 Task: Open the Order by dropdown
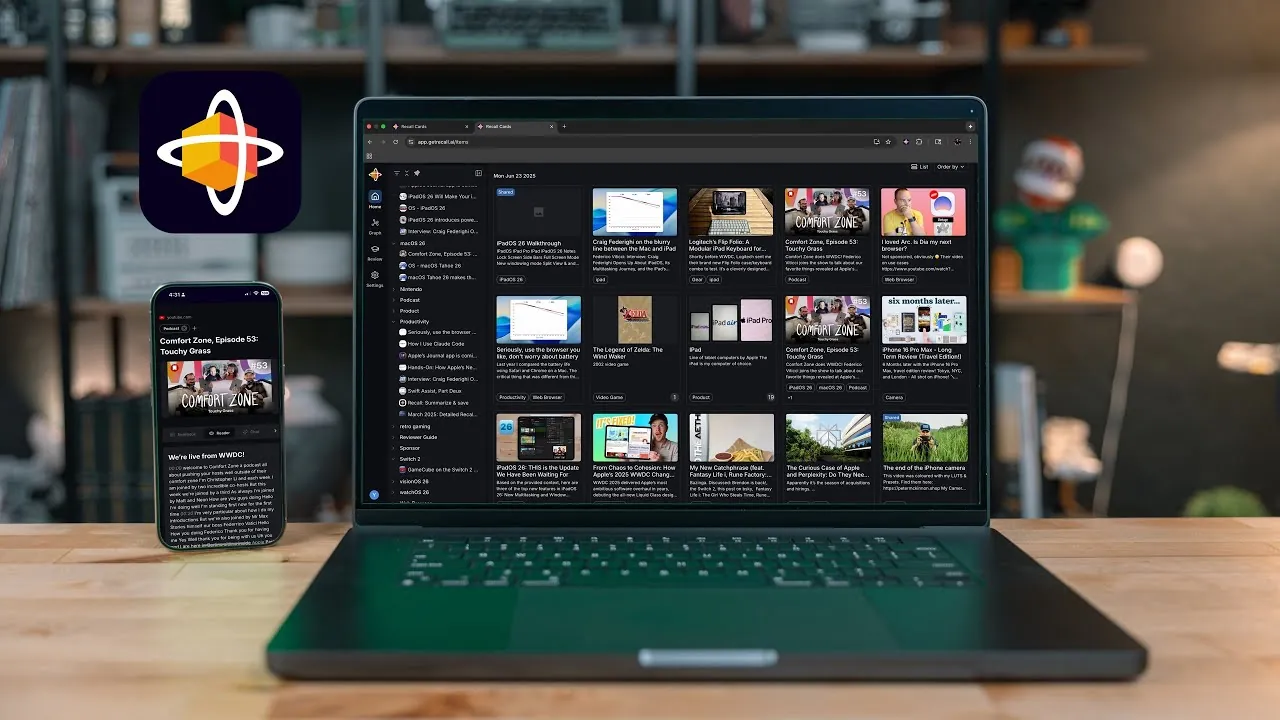coord(951,167)
